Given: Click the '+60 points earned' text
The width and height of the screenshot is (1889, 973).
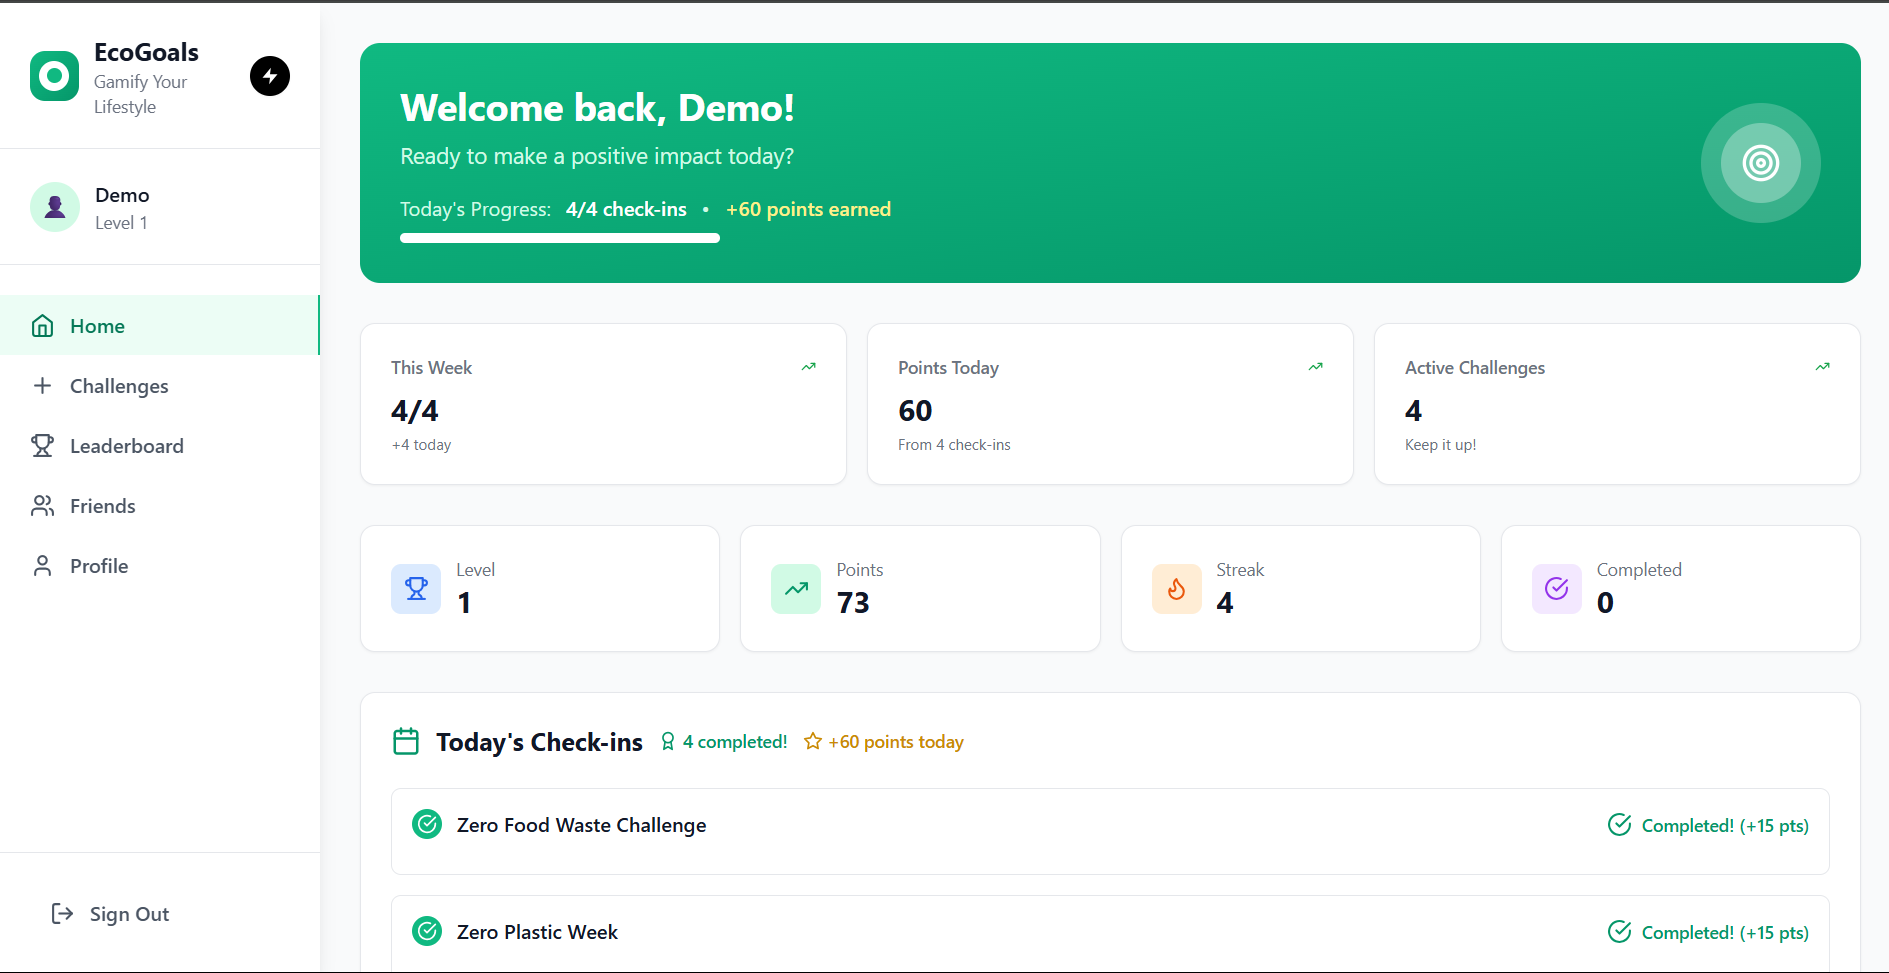Looking at the screenshot, I should click(808, 209).
